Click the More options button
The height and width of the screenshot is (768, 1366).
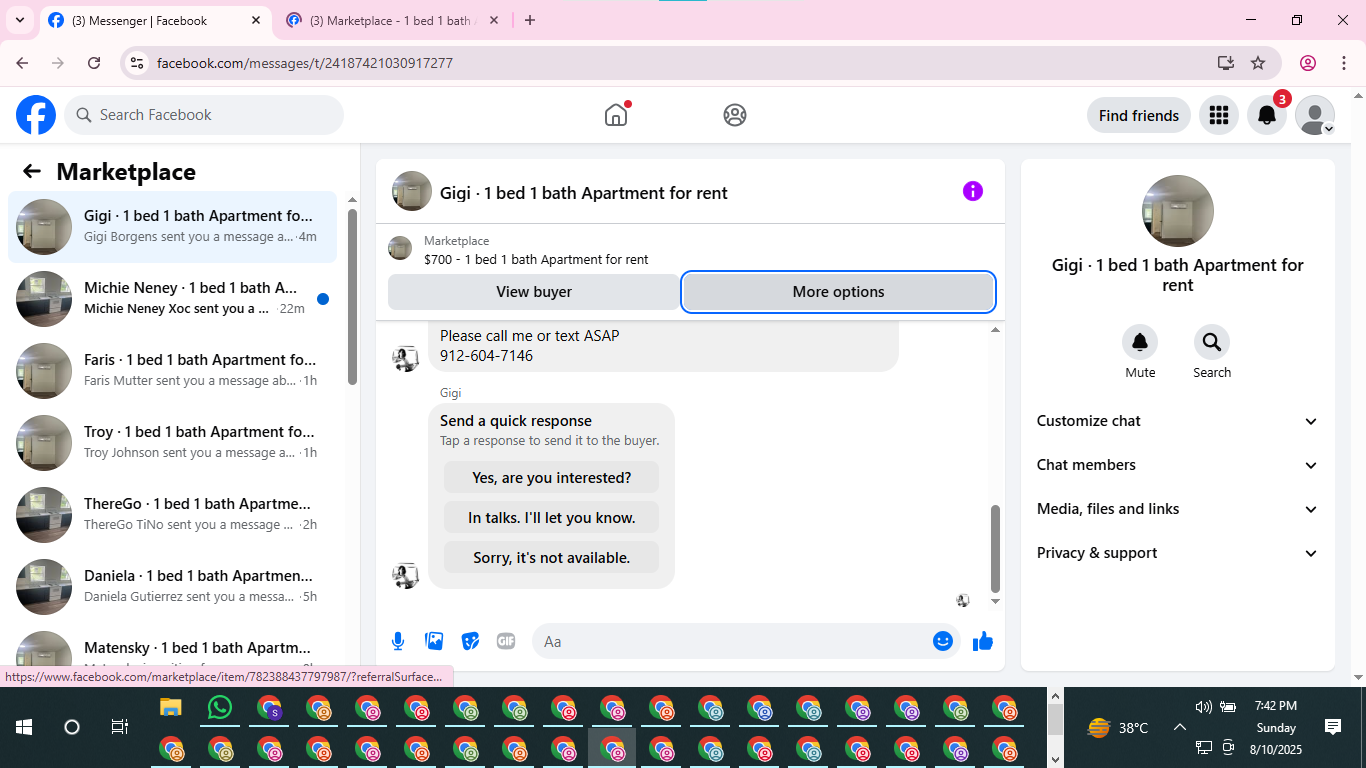(x=838, y=292)
